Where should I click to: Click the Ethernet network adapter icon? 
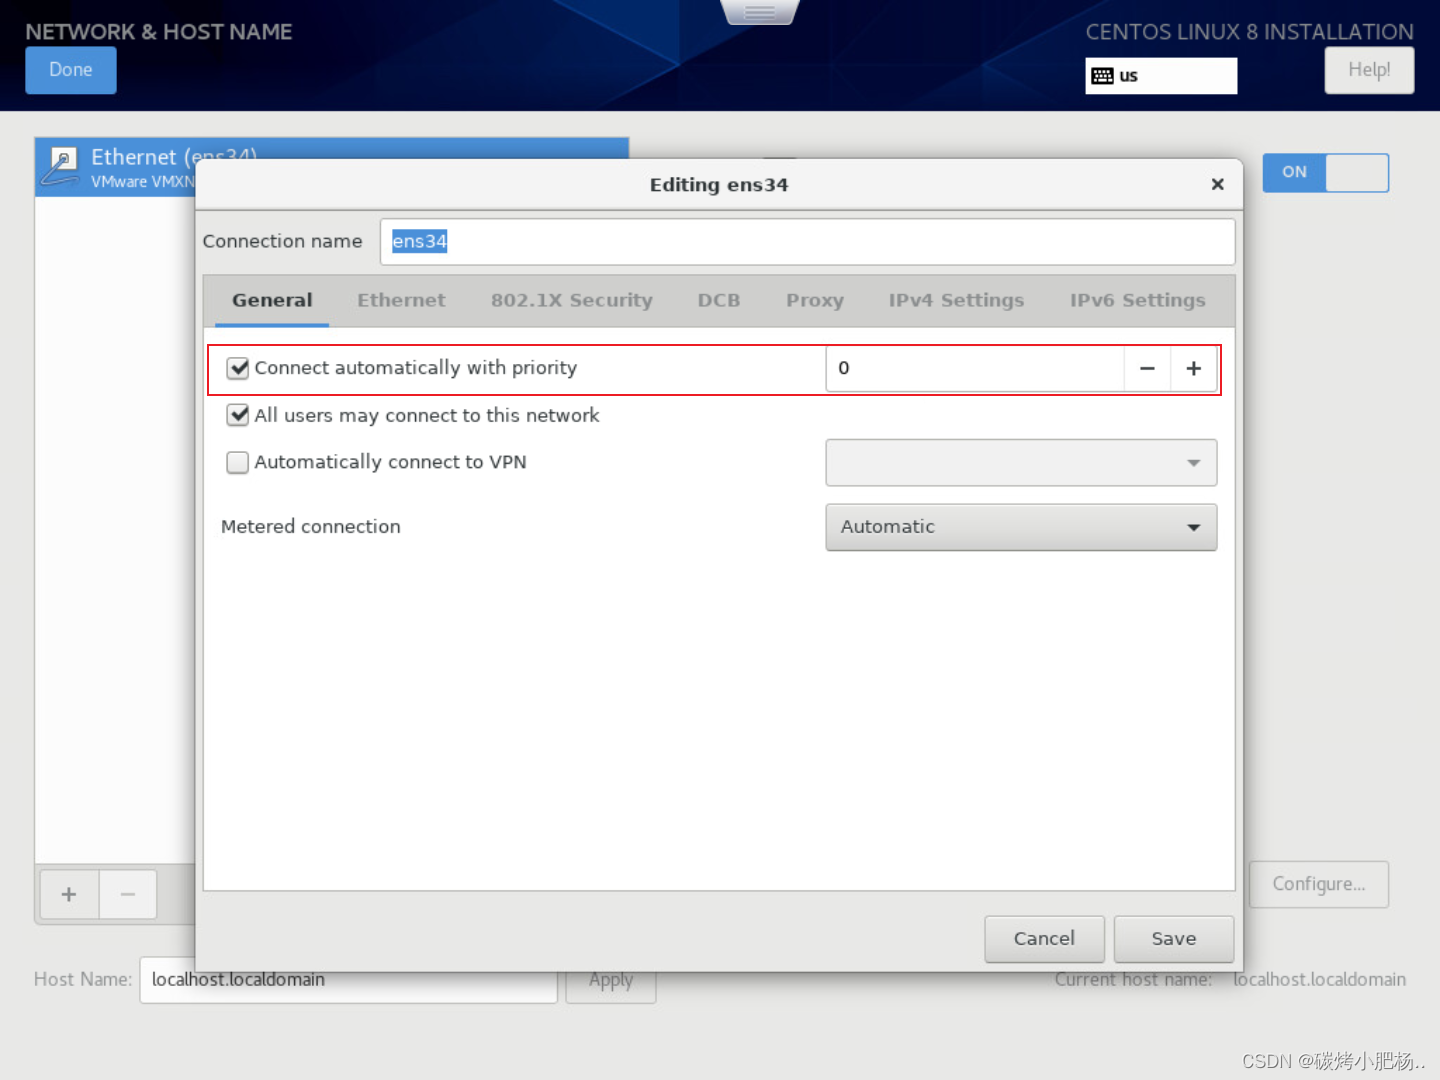click(61, 167)
